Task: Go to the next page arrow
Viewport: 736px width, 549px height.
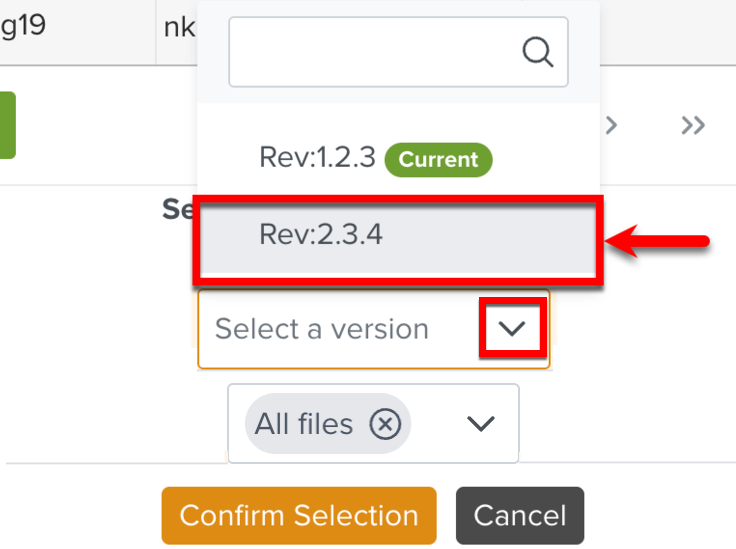Action: [x=612, y=125]
